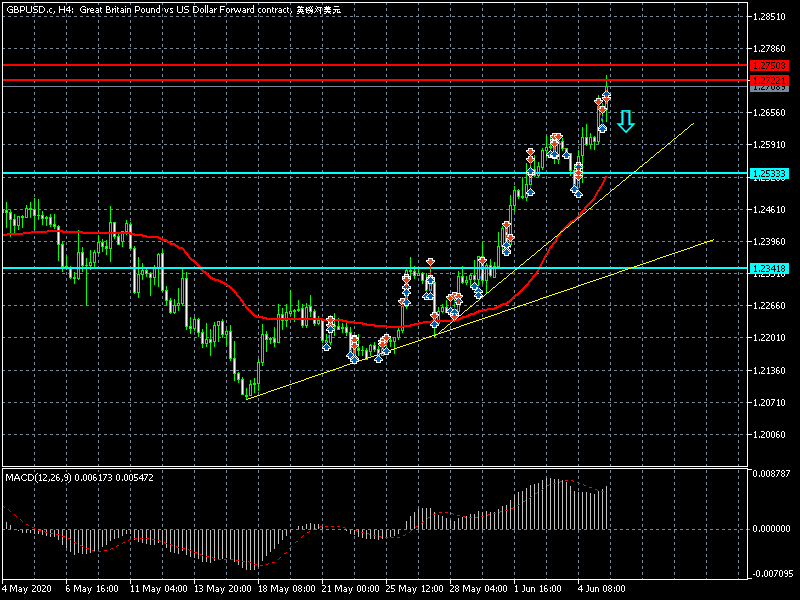Click the 1.20710 price axis label
The height and width of the screenshot is (600, 800).
pos(769,403)
